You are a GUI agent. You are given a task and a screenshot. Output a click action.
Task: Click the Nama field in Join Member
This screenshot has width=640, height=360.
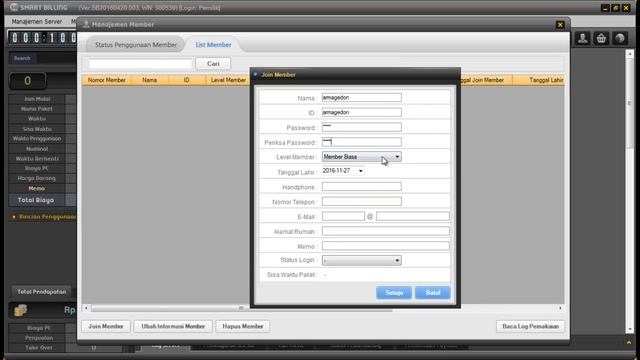click(362, 98)
